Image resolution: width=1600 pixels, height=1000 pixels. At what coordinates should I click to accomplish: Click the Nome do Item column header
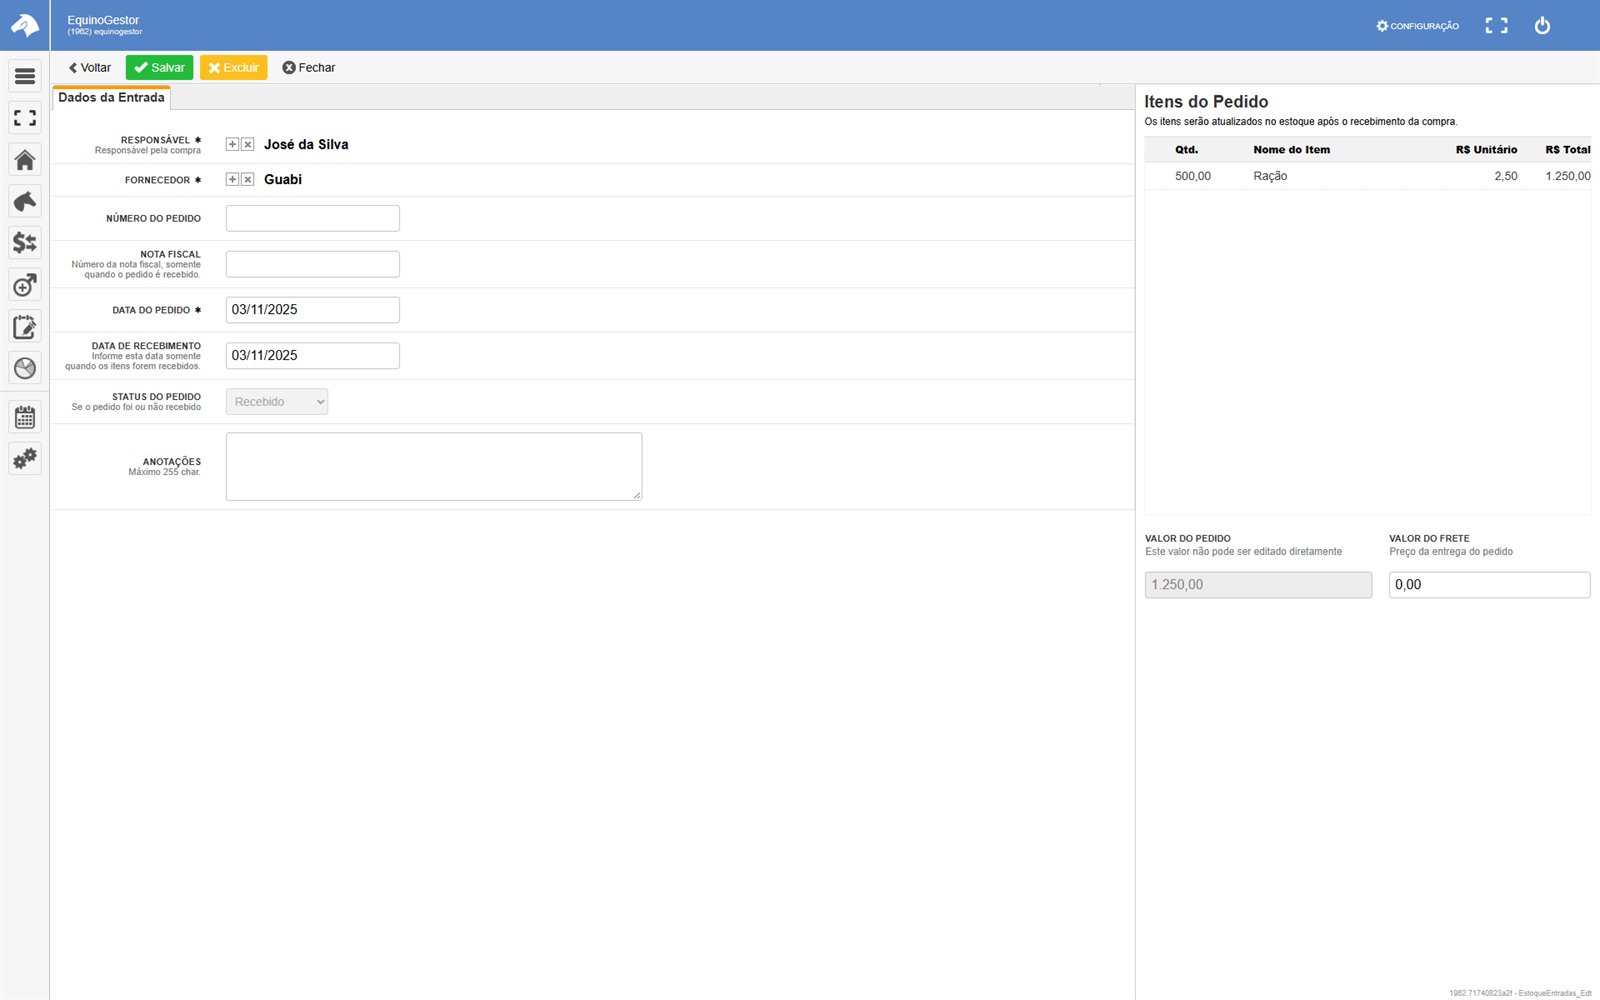point(1291,150)
